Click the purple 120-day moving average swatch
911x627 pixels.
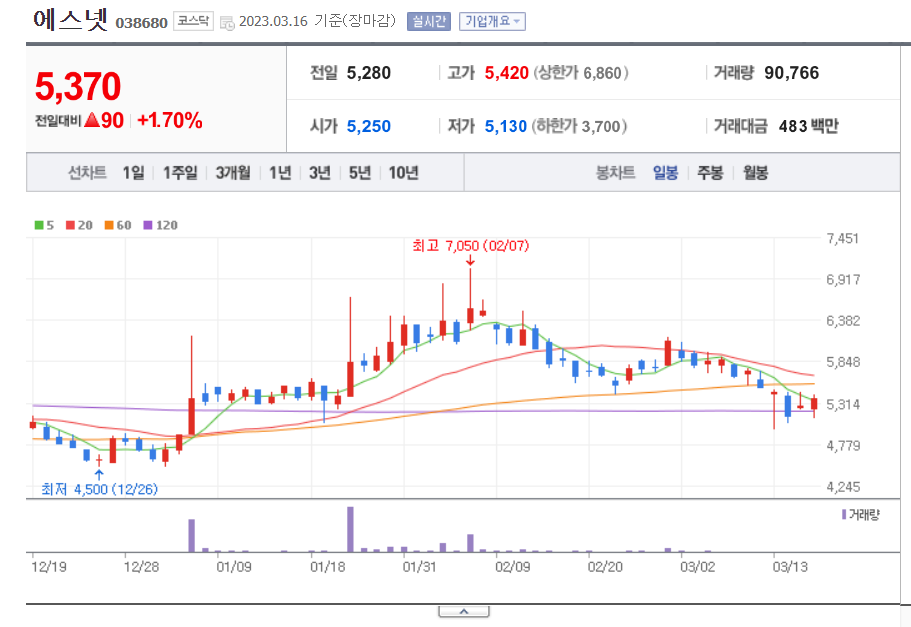tap(148, 225)
